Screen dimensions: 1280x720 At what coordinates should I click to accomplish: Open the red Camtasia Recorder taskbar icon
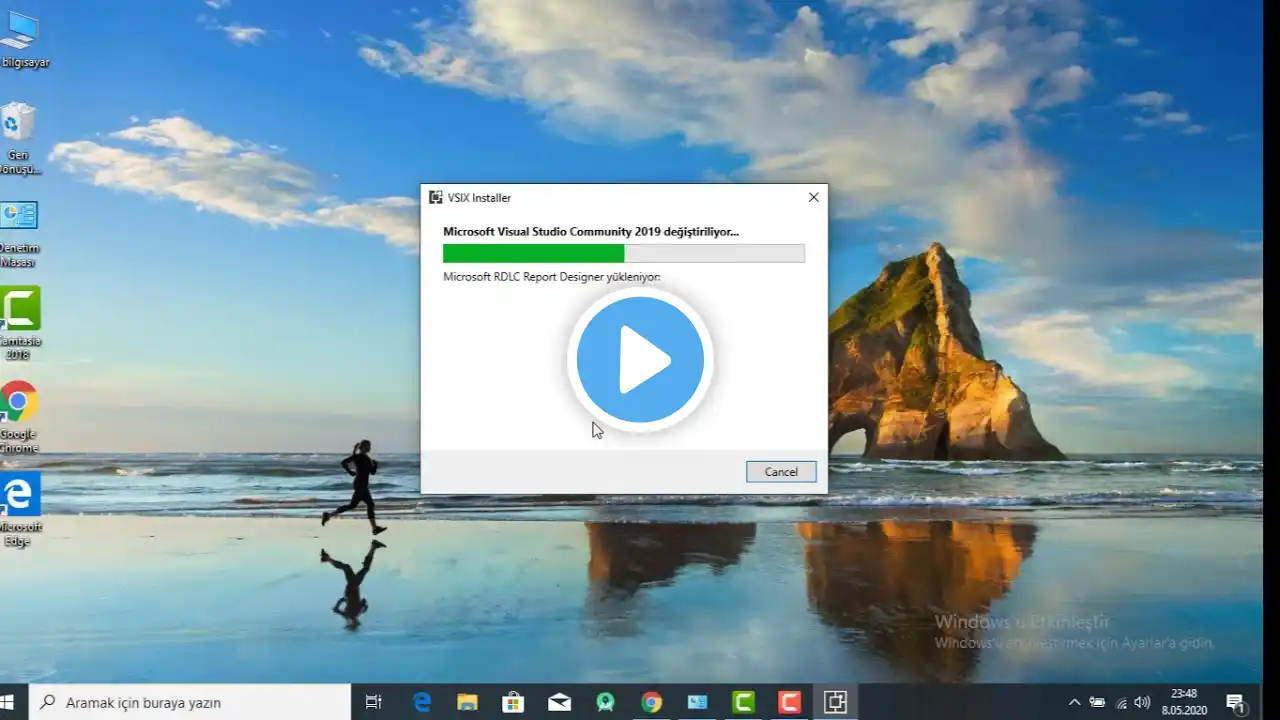pyautogui.click(x=789, y=702)
